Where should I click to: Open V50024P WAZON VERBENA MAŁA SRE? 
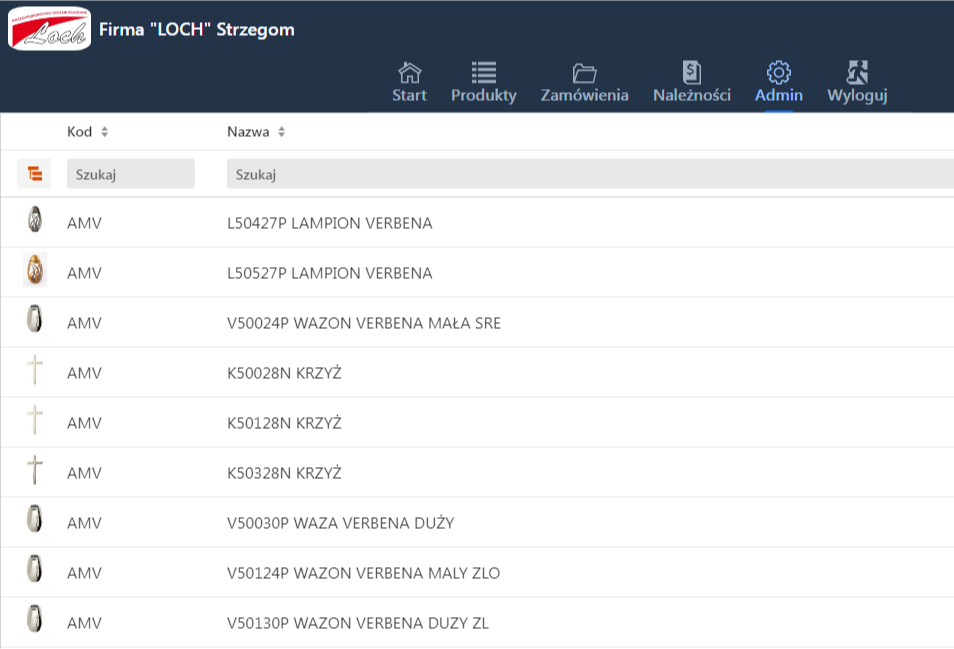pos(364,323)
